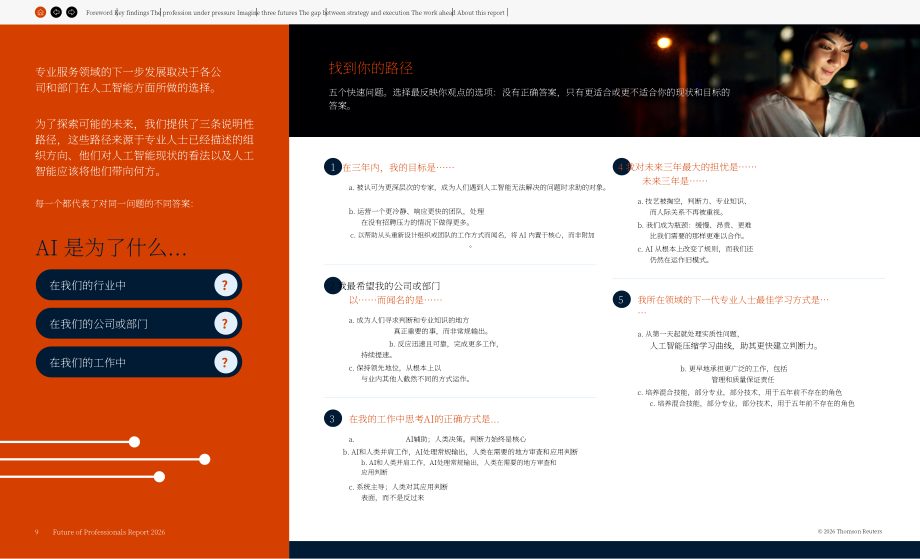Screen dimensions: 920x559
Task: Click the back arrow navigation icon
Action: click(56, 12)
